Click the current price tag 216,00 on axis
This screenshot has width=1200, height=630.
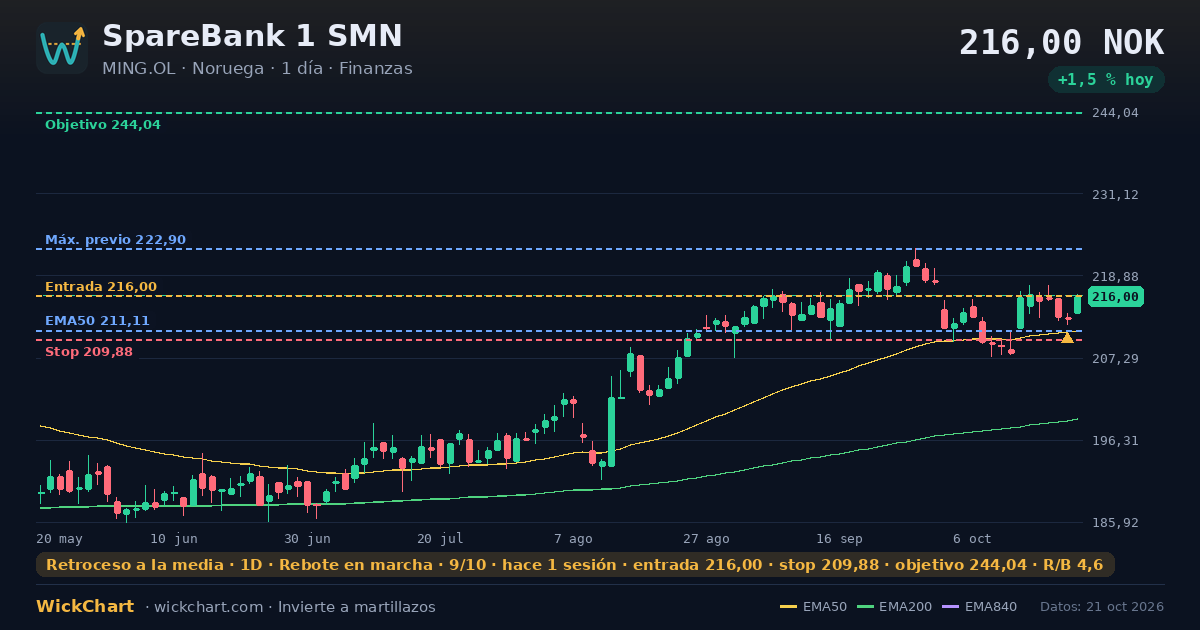[1116, 297]
